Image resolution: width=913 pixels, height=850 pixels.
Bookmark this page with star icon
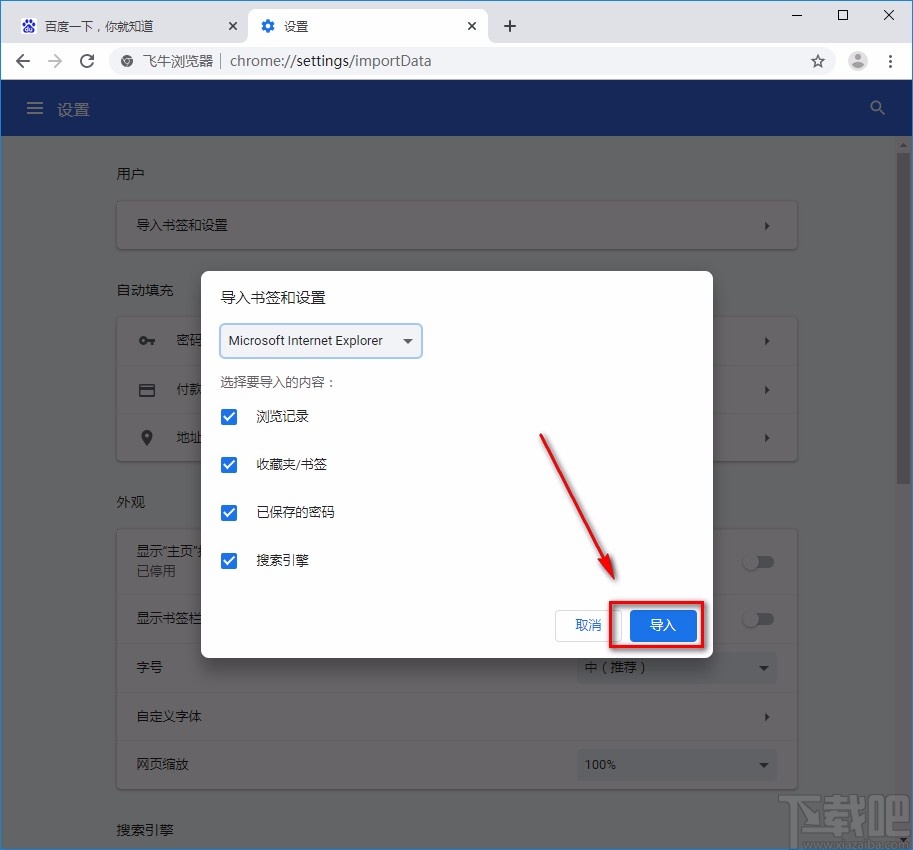[x=818, y=61]
